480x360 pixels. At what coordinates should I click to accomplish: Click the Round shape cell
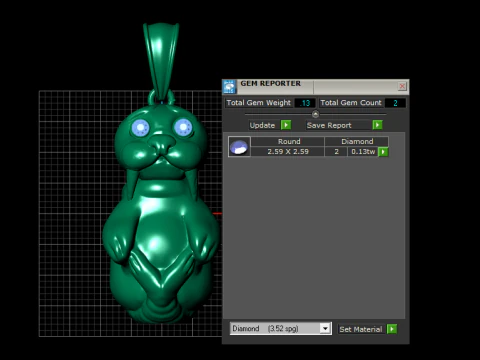tap(289, 141)
